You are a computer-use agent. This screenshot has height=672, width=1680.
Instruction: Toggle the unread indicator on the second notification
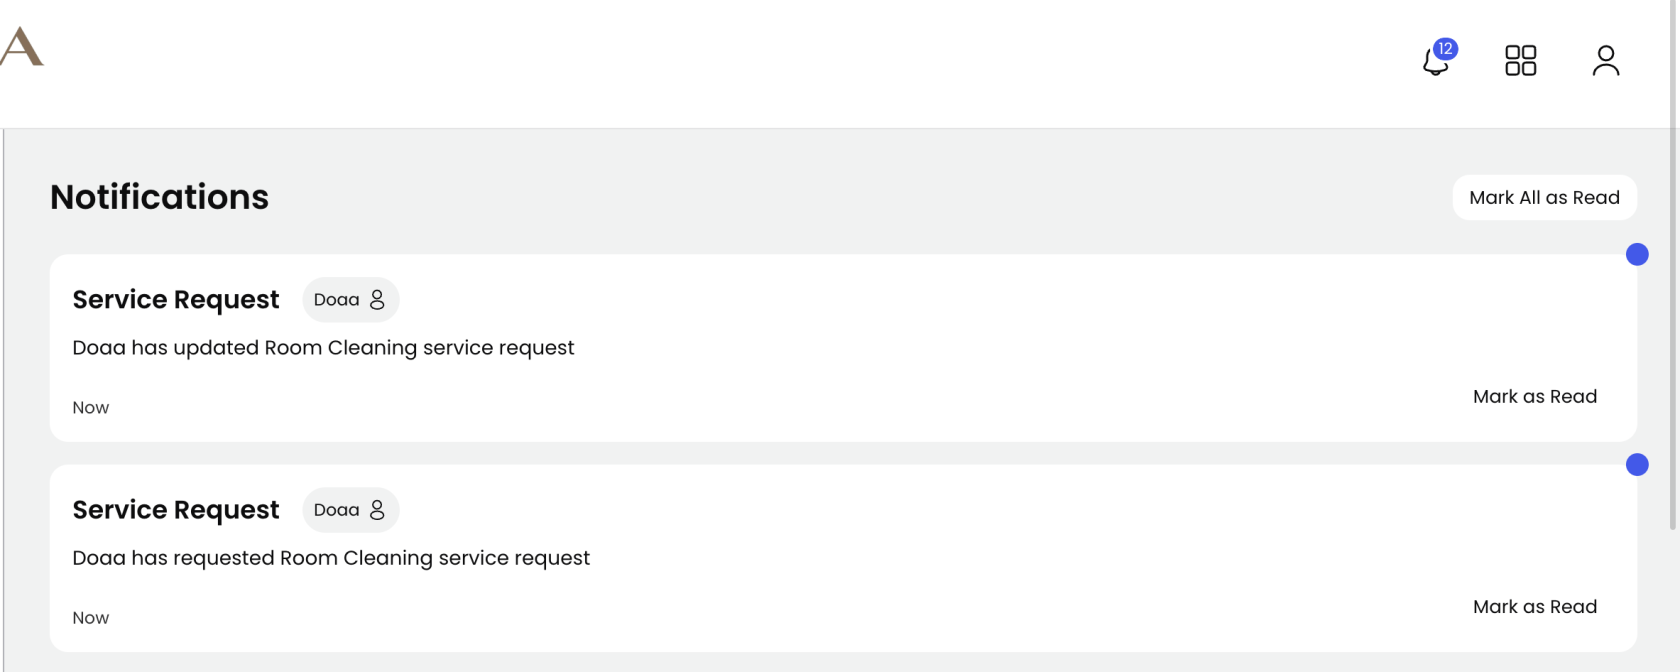[1638, 464]
